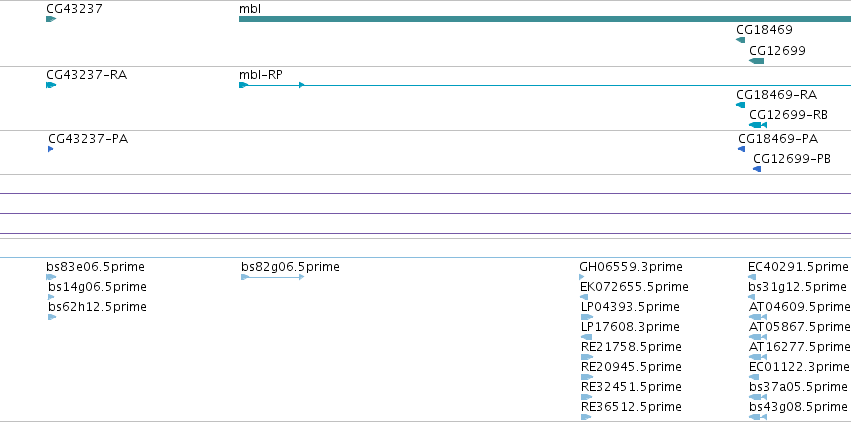Screen dimensions: 851x422
Task: Select EST label AT04609.5prime
Action: pos(800,307)
